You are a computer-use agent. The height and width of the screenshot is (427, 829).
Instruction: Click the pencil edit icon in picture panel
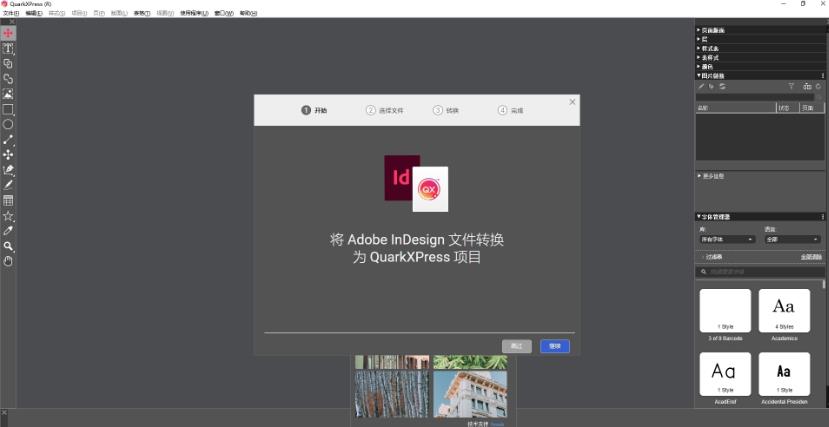tap(702, 86)
